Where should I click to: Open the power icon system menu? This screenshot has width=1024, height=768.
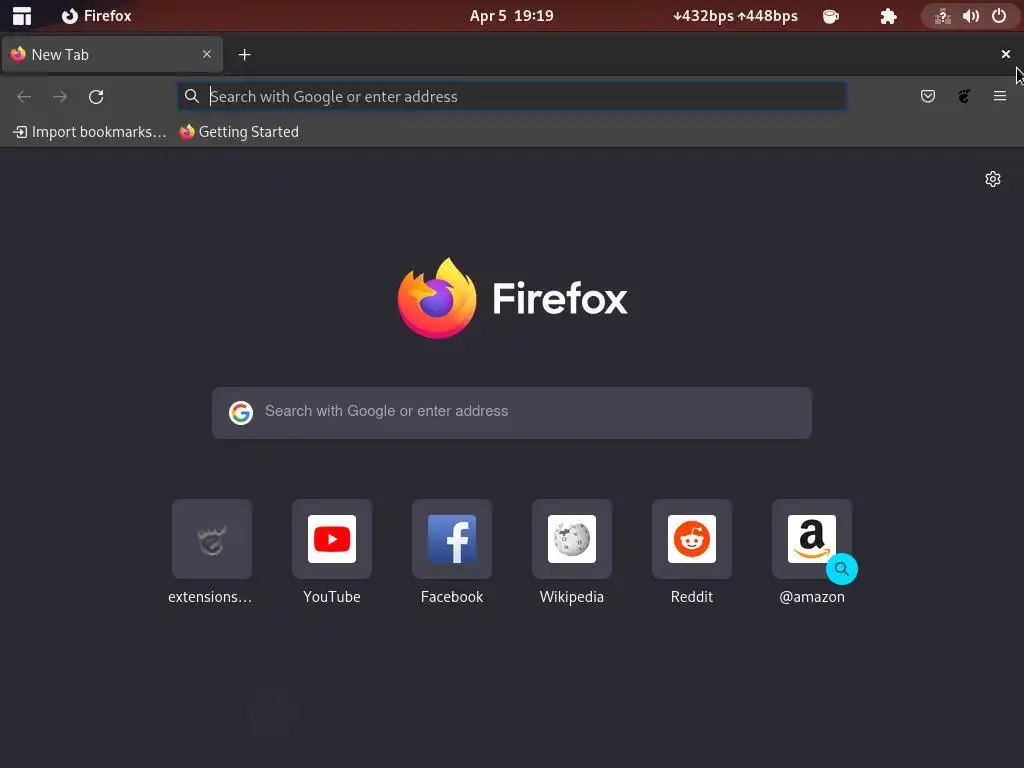tap(999, 16)
